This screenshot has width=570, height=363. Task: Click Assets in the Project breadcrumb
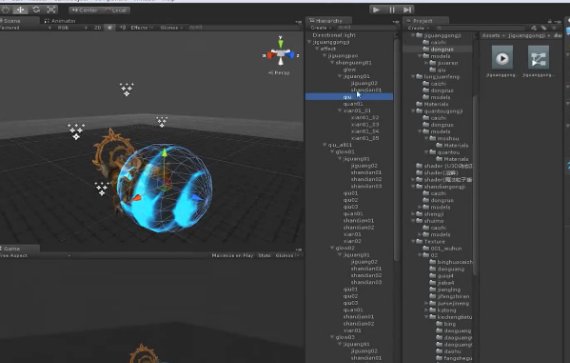[x=491, y=35]
